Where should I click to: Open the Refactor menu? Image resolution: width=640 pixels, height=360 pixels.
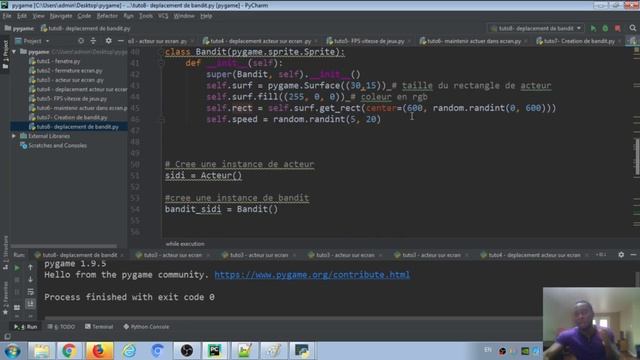point(107,16)
